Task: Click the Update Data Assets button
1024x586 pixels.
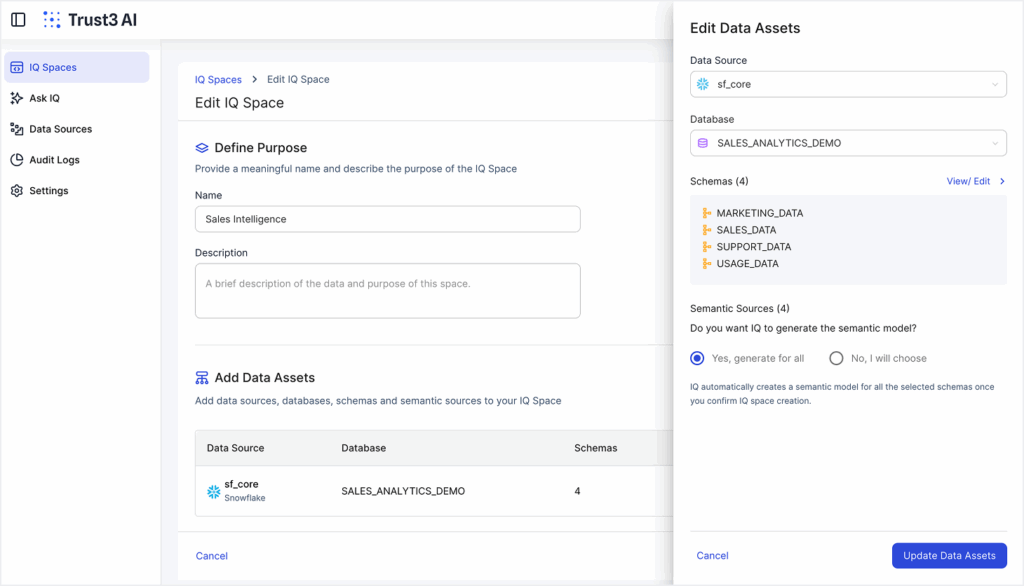Action: [949, 556]
